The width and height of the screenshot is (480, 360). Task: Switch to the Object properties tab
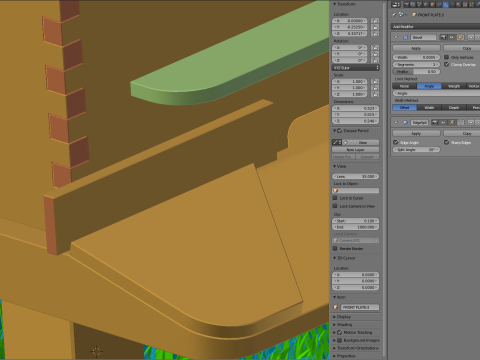click(432, 5)
